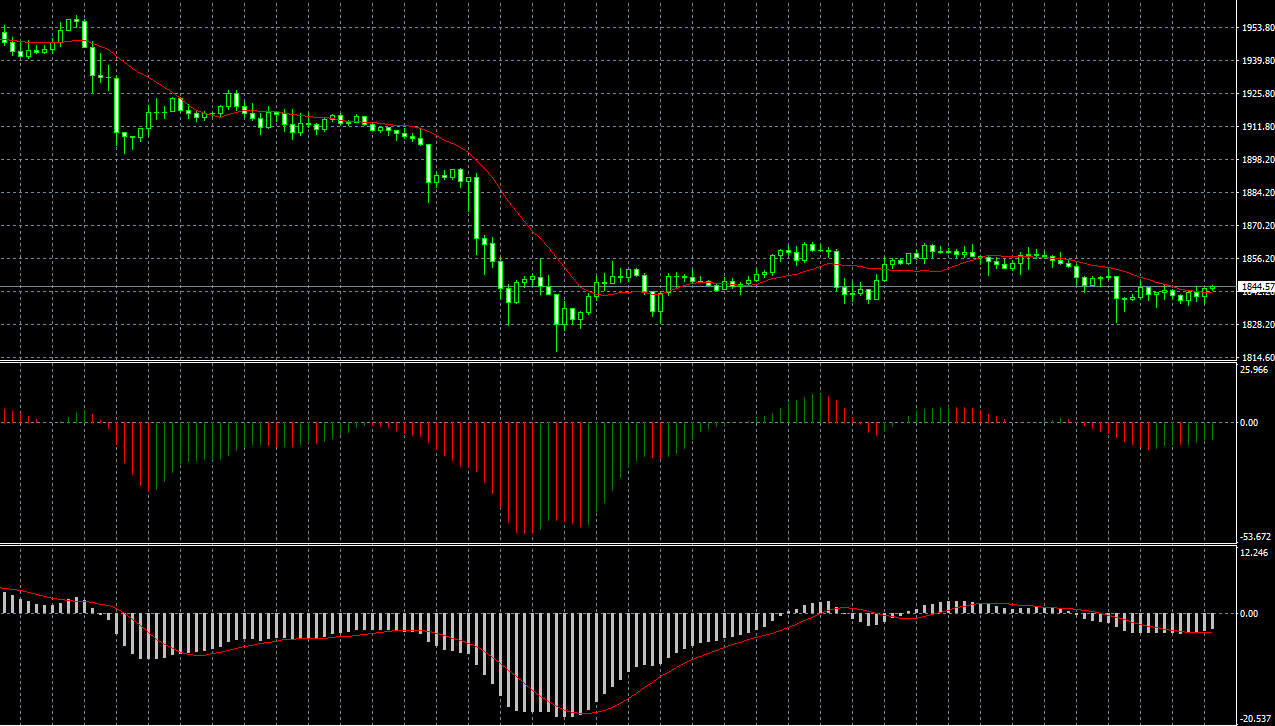Click the 1870.20 price level label
This screenshot has width=1275, height=726.
[1256, 226]
